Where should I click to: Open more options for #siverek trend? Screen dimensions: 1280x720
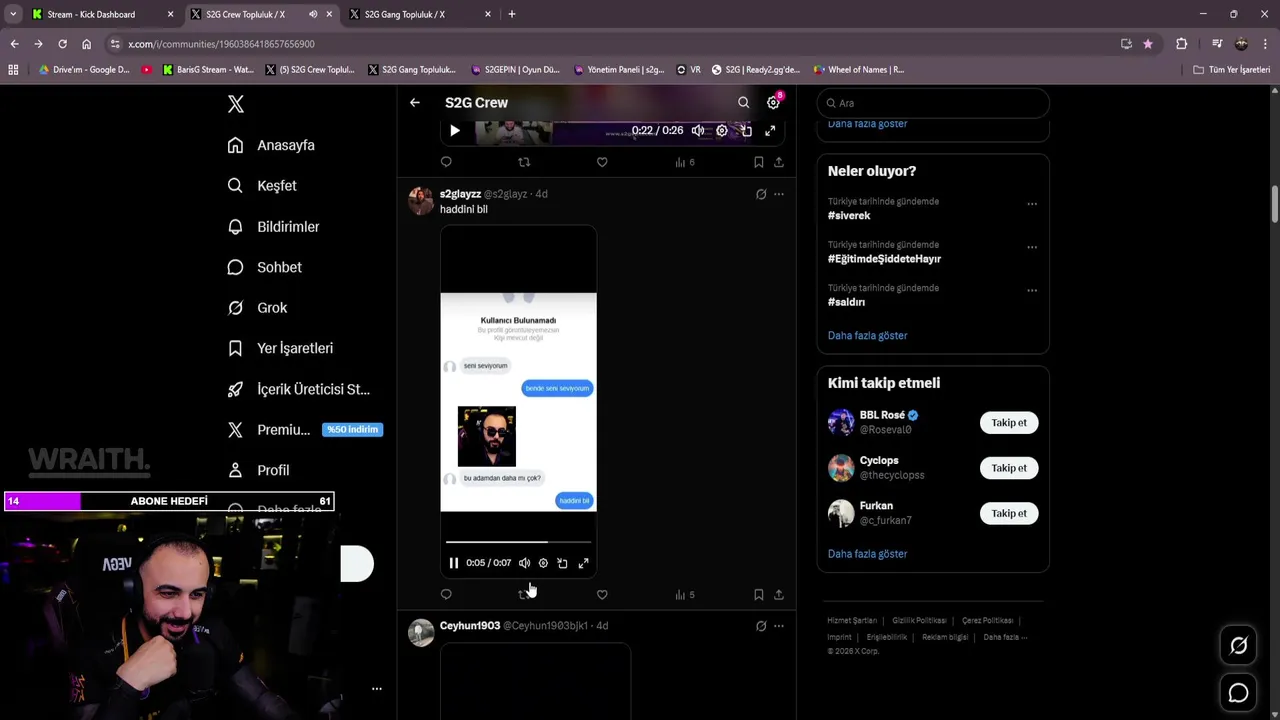[1032, 204]
